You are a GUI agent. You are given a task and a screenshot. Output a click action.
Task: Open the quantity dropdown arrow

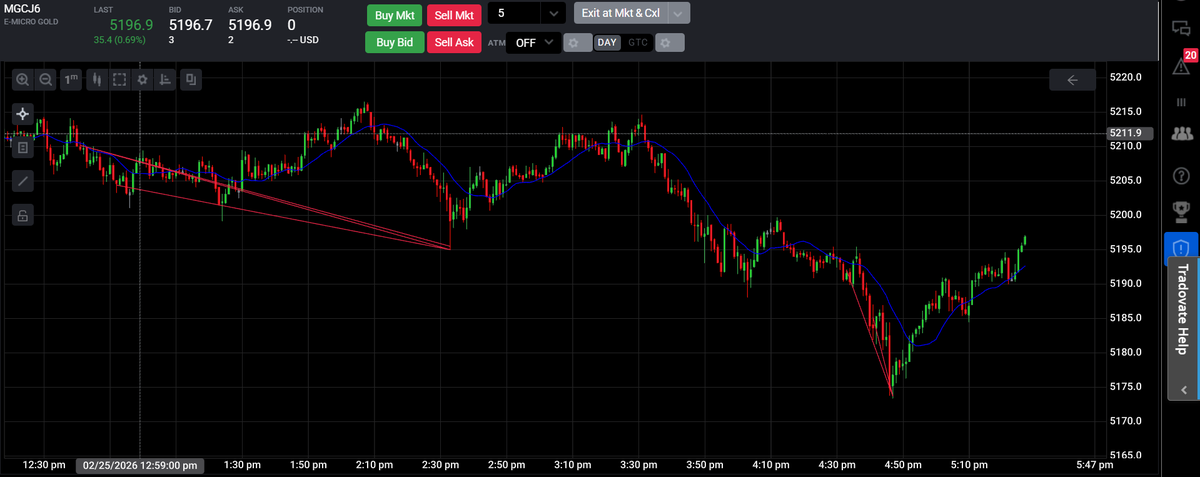[555, 14]
